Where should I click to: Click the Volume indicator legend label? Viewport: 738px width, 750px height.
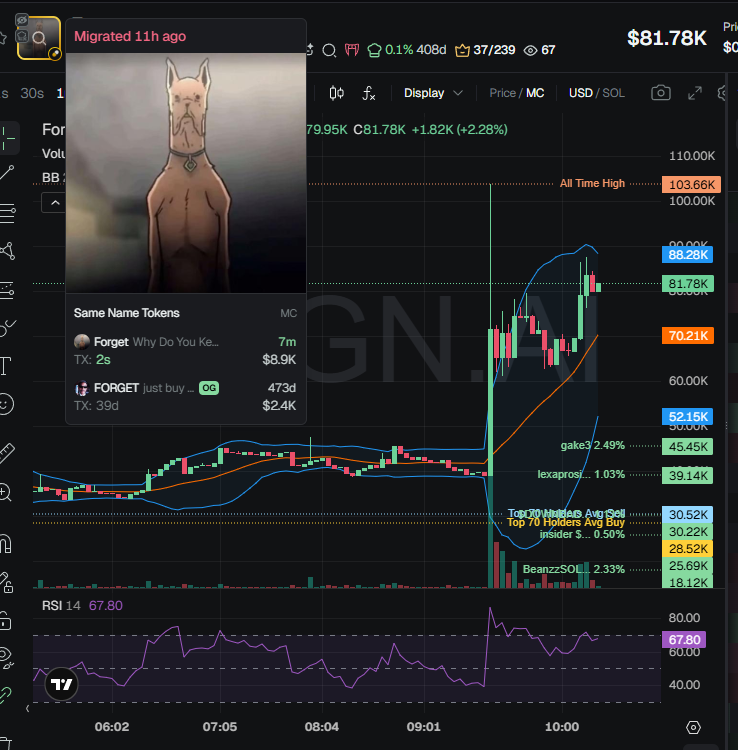[54, 154]
